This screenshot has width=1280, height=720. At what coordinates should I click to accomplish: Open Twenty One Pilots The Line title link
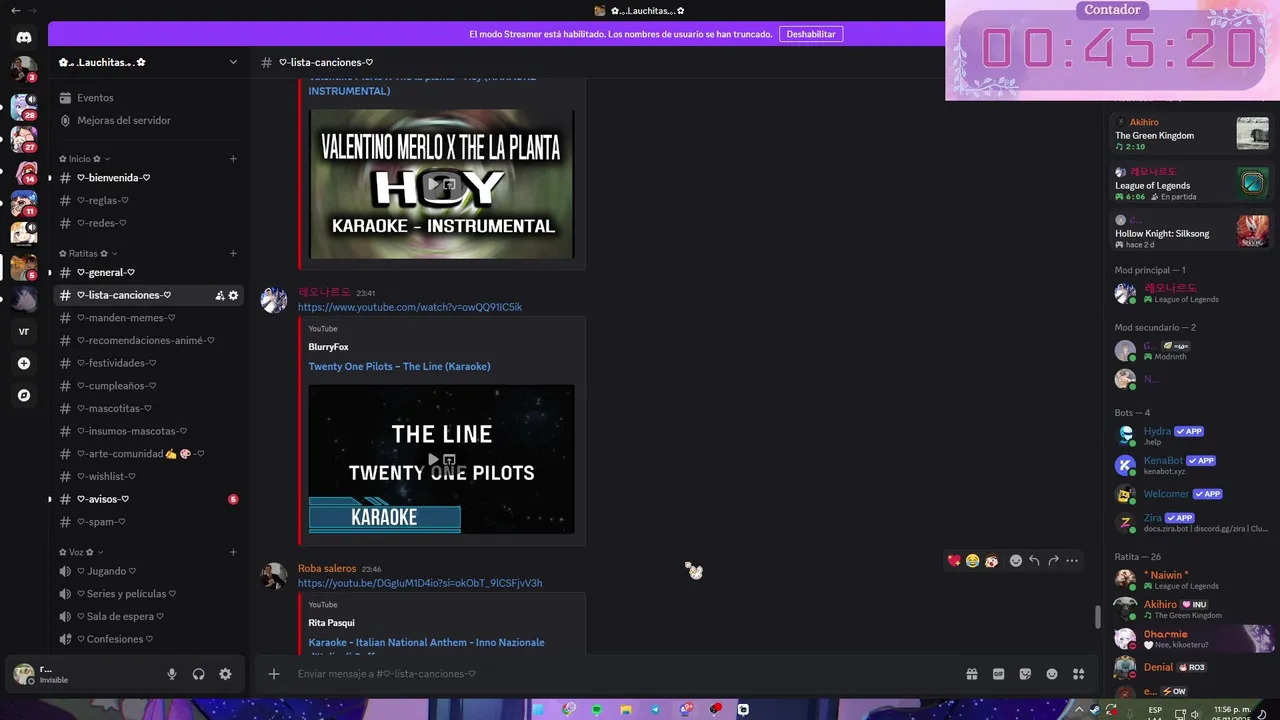click(399, 366)
